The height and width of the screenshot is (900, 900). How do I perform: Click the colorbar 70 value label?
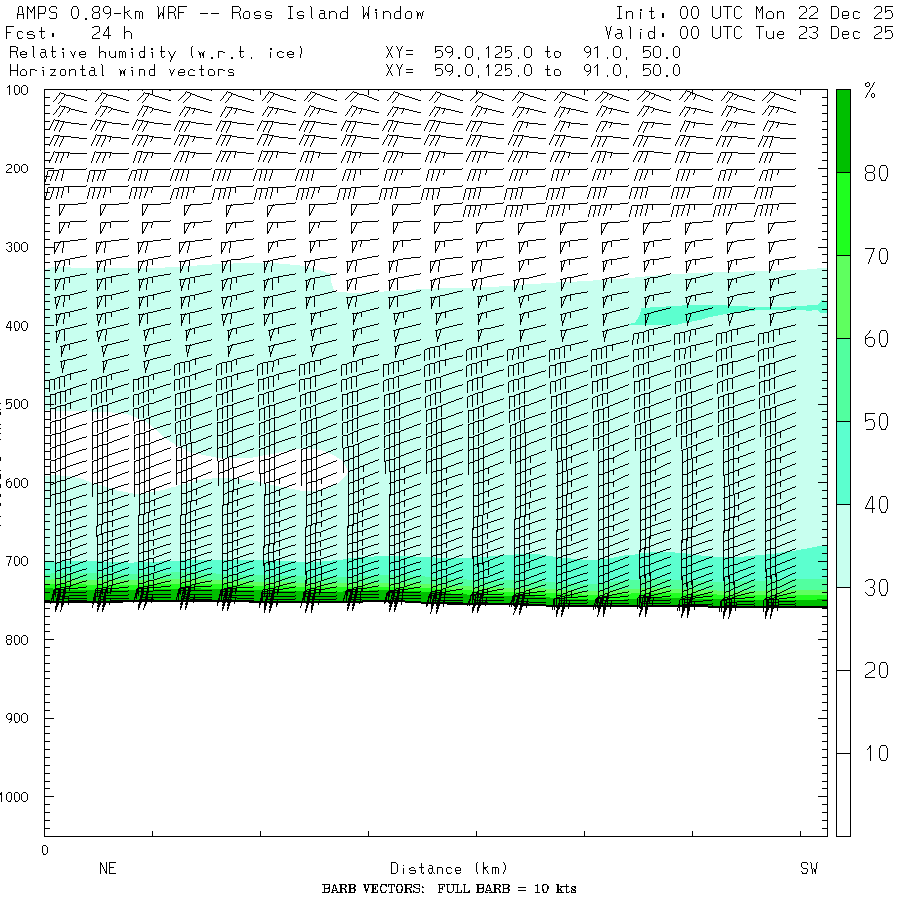pyautogui.click(x=876, y=256)
